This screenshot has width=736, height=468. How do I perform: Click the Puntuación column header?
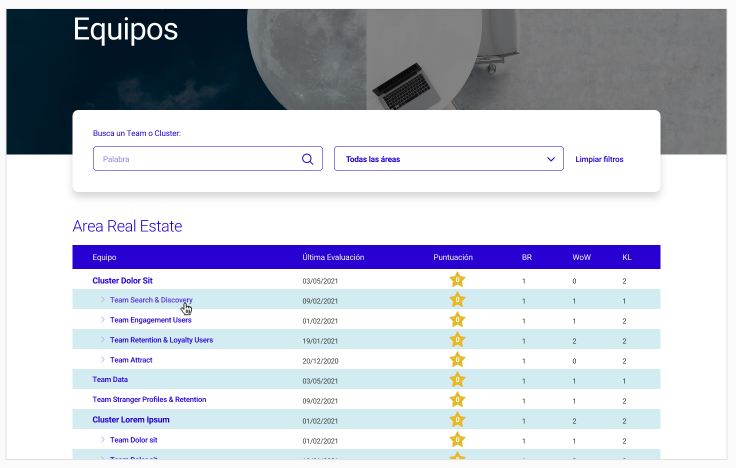(453, 257)
